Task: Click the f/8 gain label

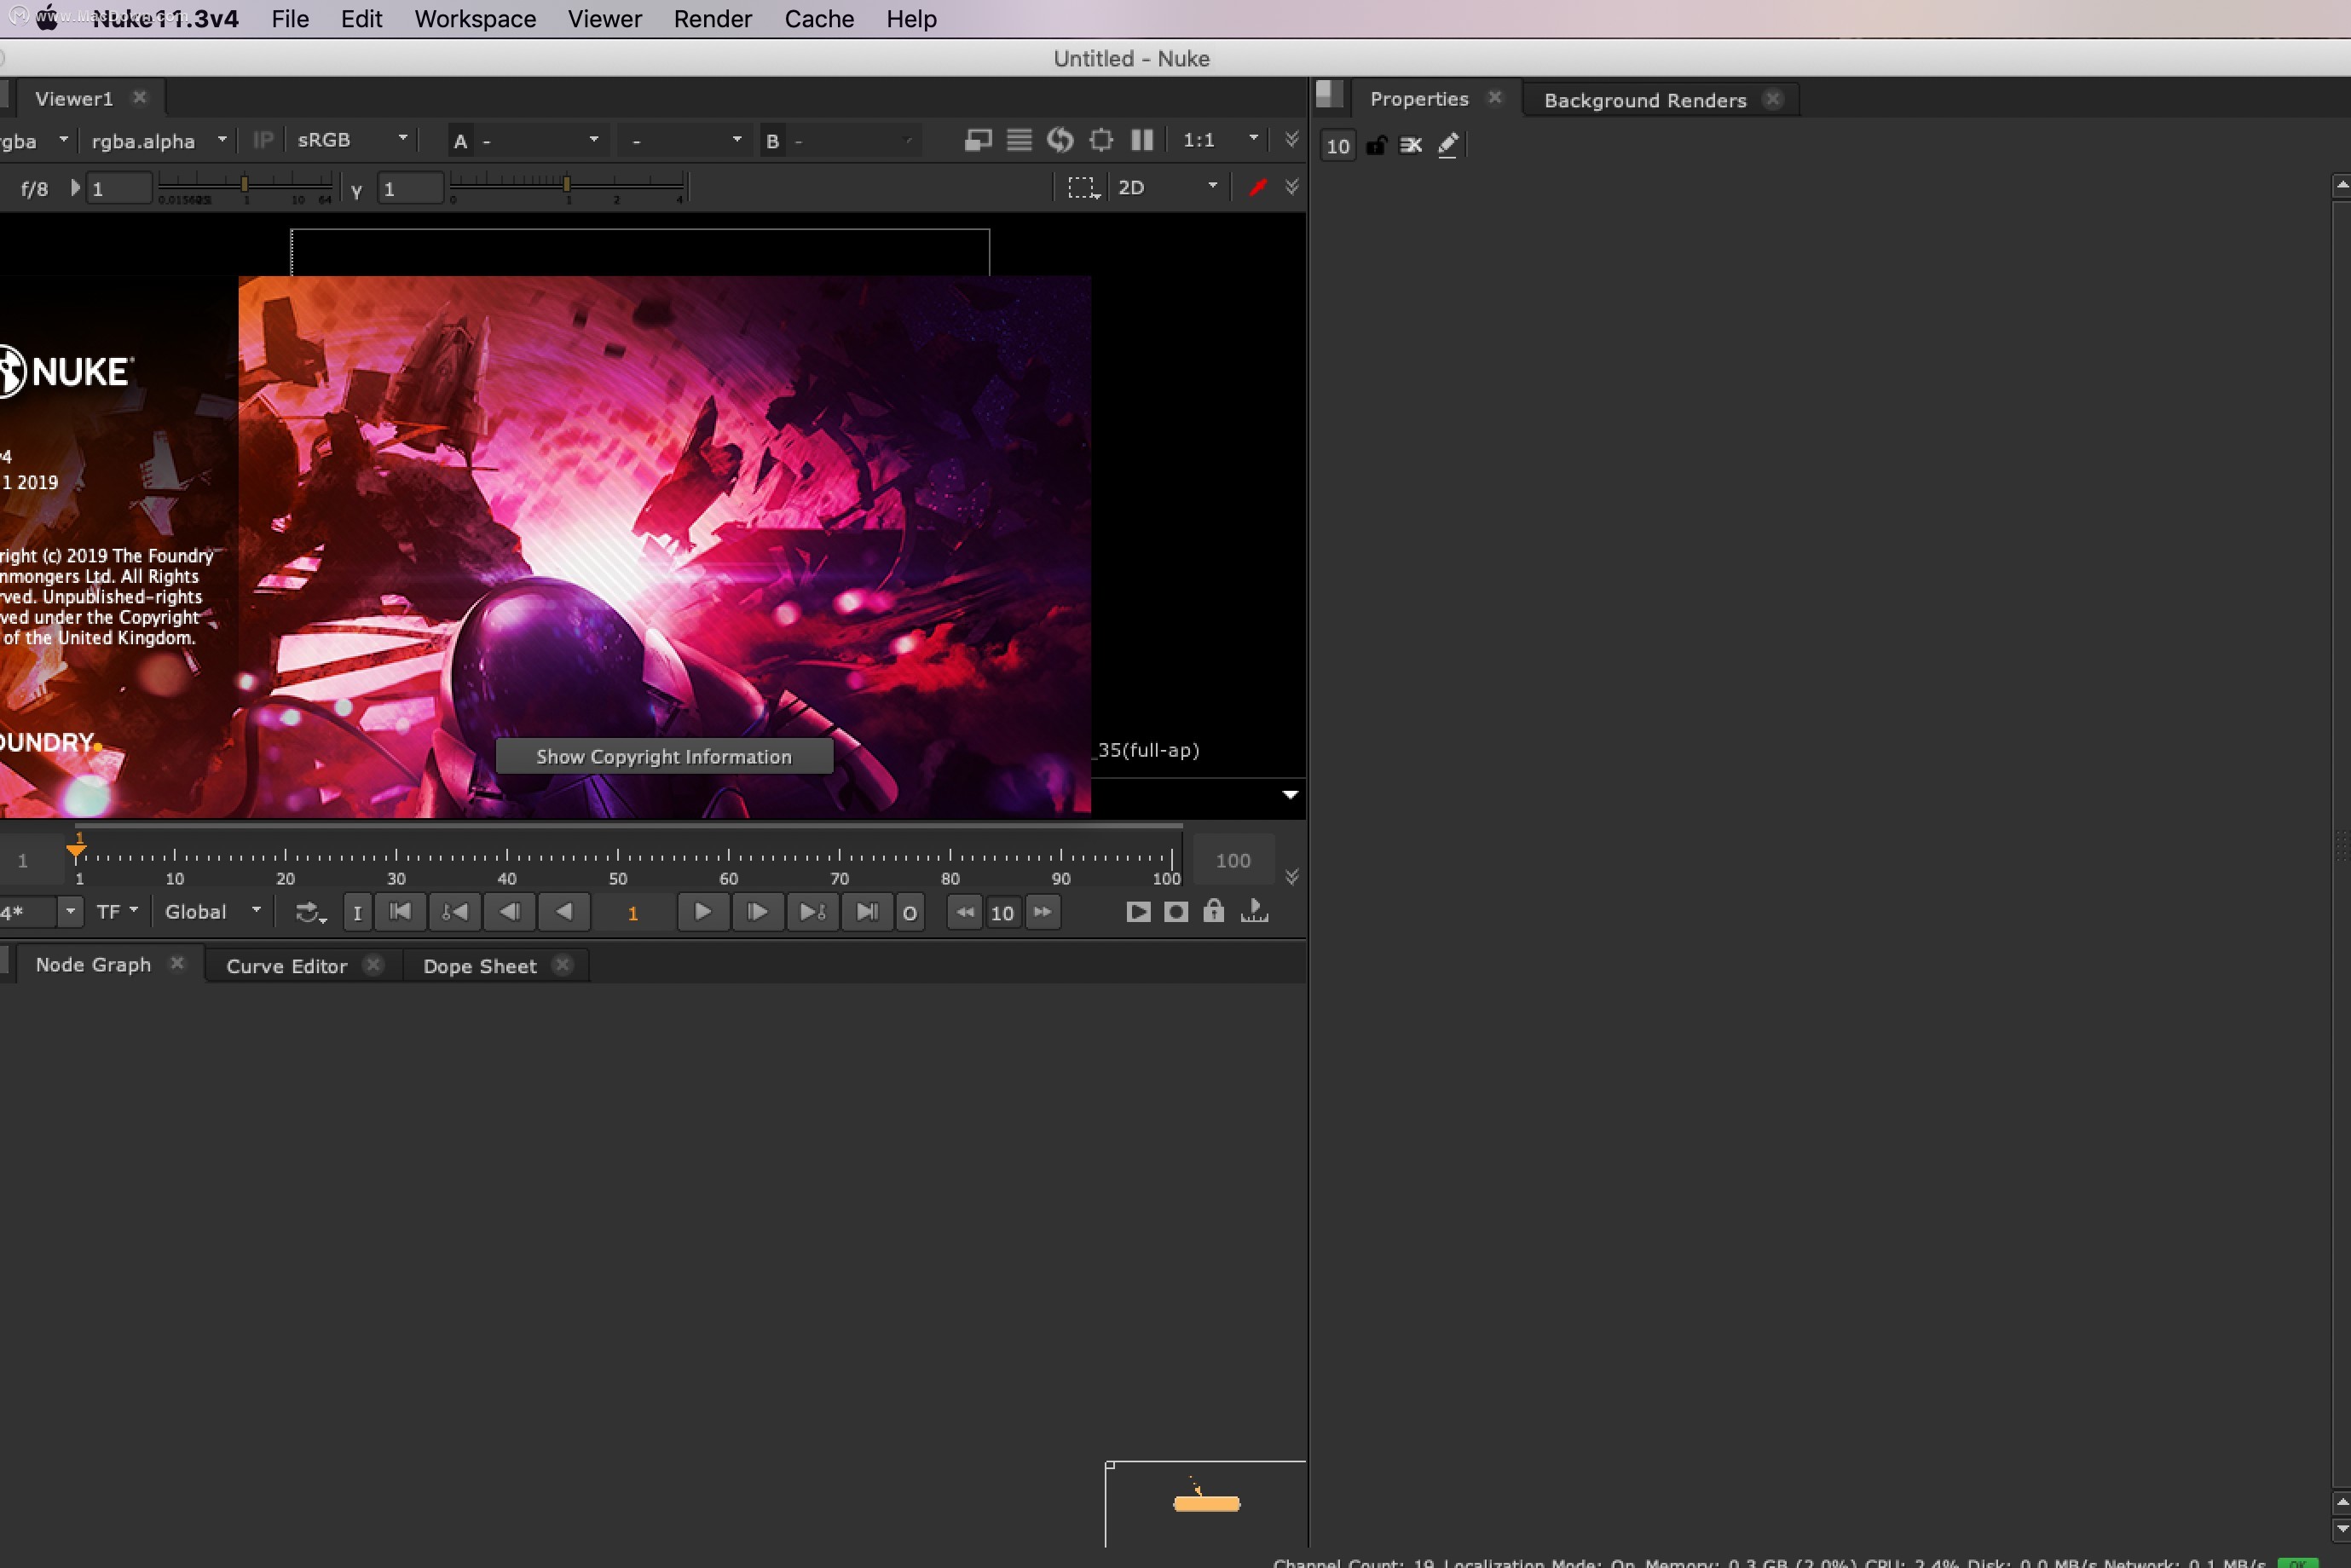Action: coord(34,188)
